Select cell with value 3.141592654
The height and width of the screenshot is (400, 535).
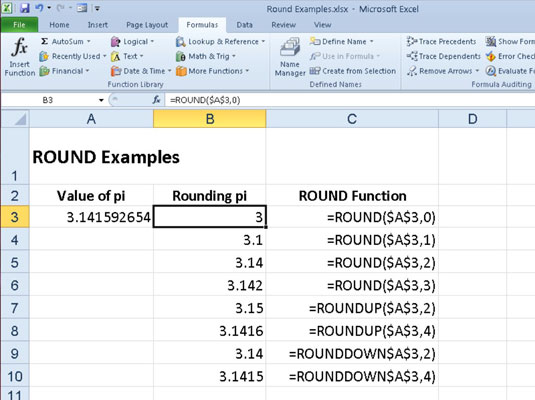[x=91, y=217]
